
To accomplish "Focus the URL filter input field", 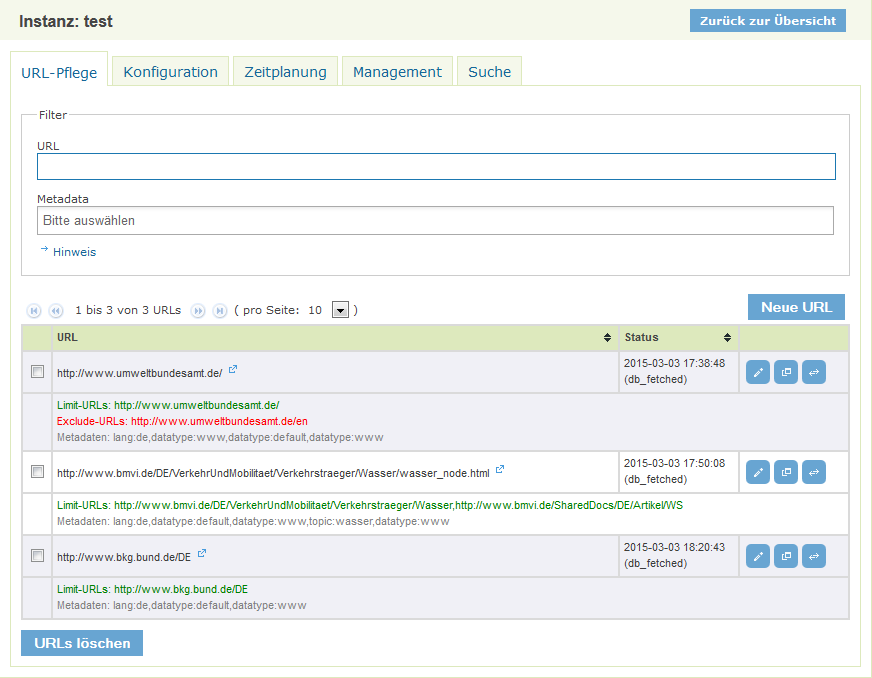I will pyautogui.click(x=435, y=167).
